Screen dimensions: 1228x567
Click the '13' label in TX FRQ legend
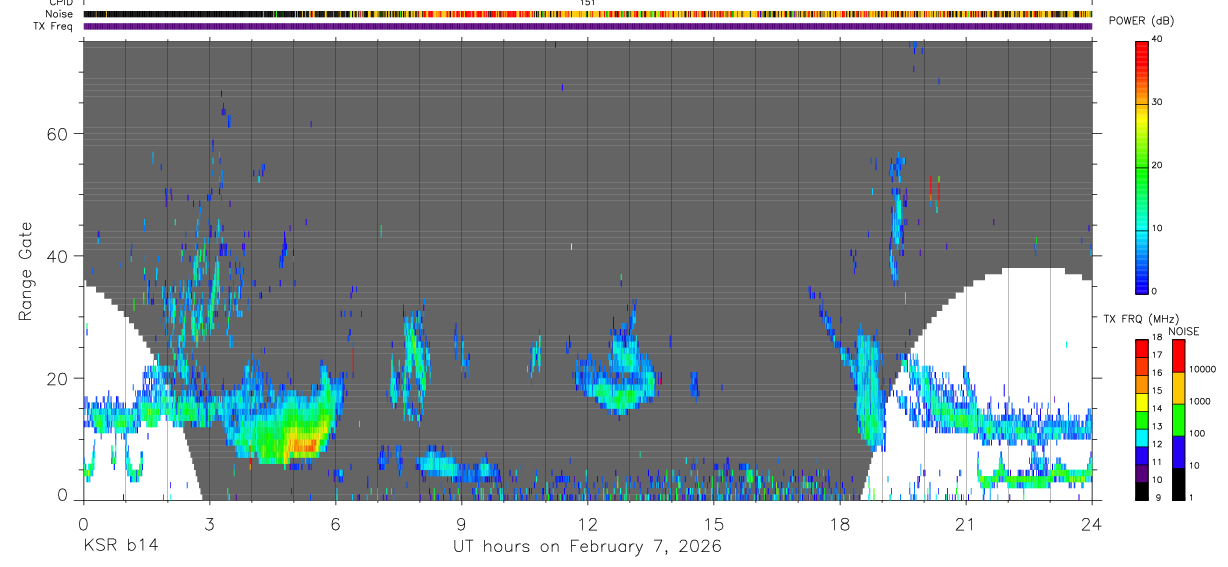click(x=1157, y=427)
